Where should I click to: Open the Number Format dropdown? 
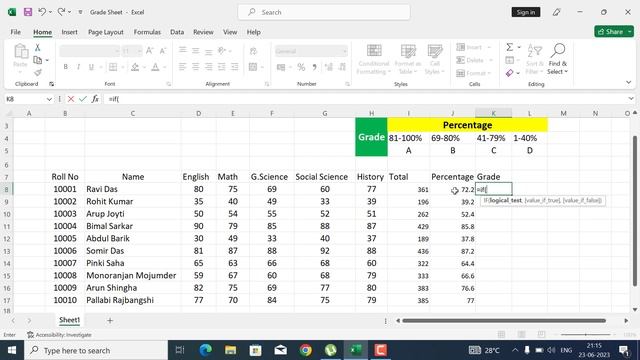(344, 51)
